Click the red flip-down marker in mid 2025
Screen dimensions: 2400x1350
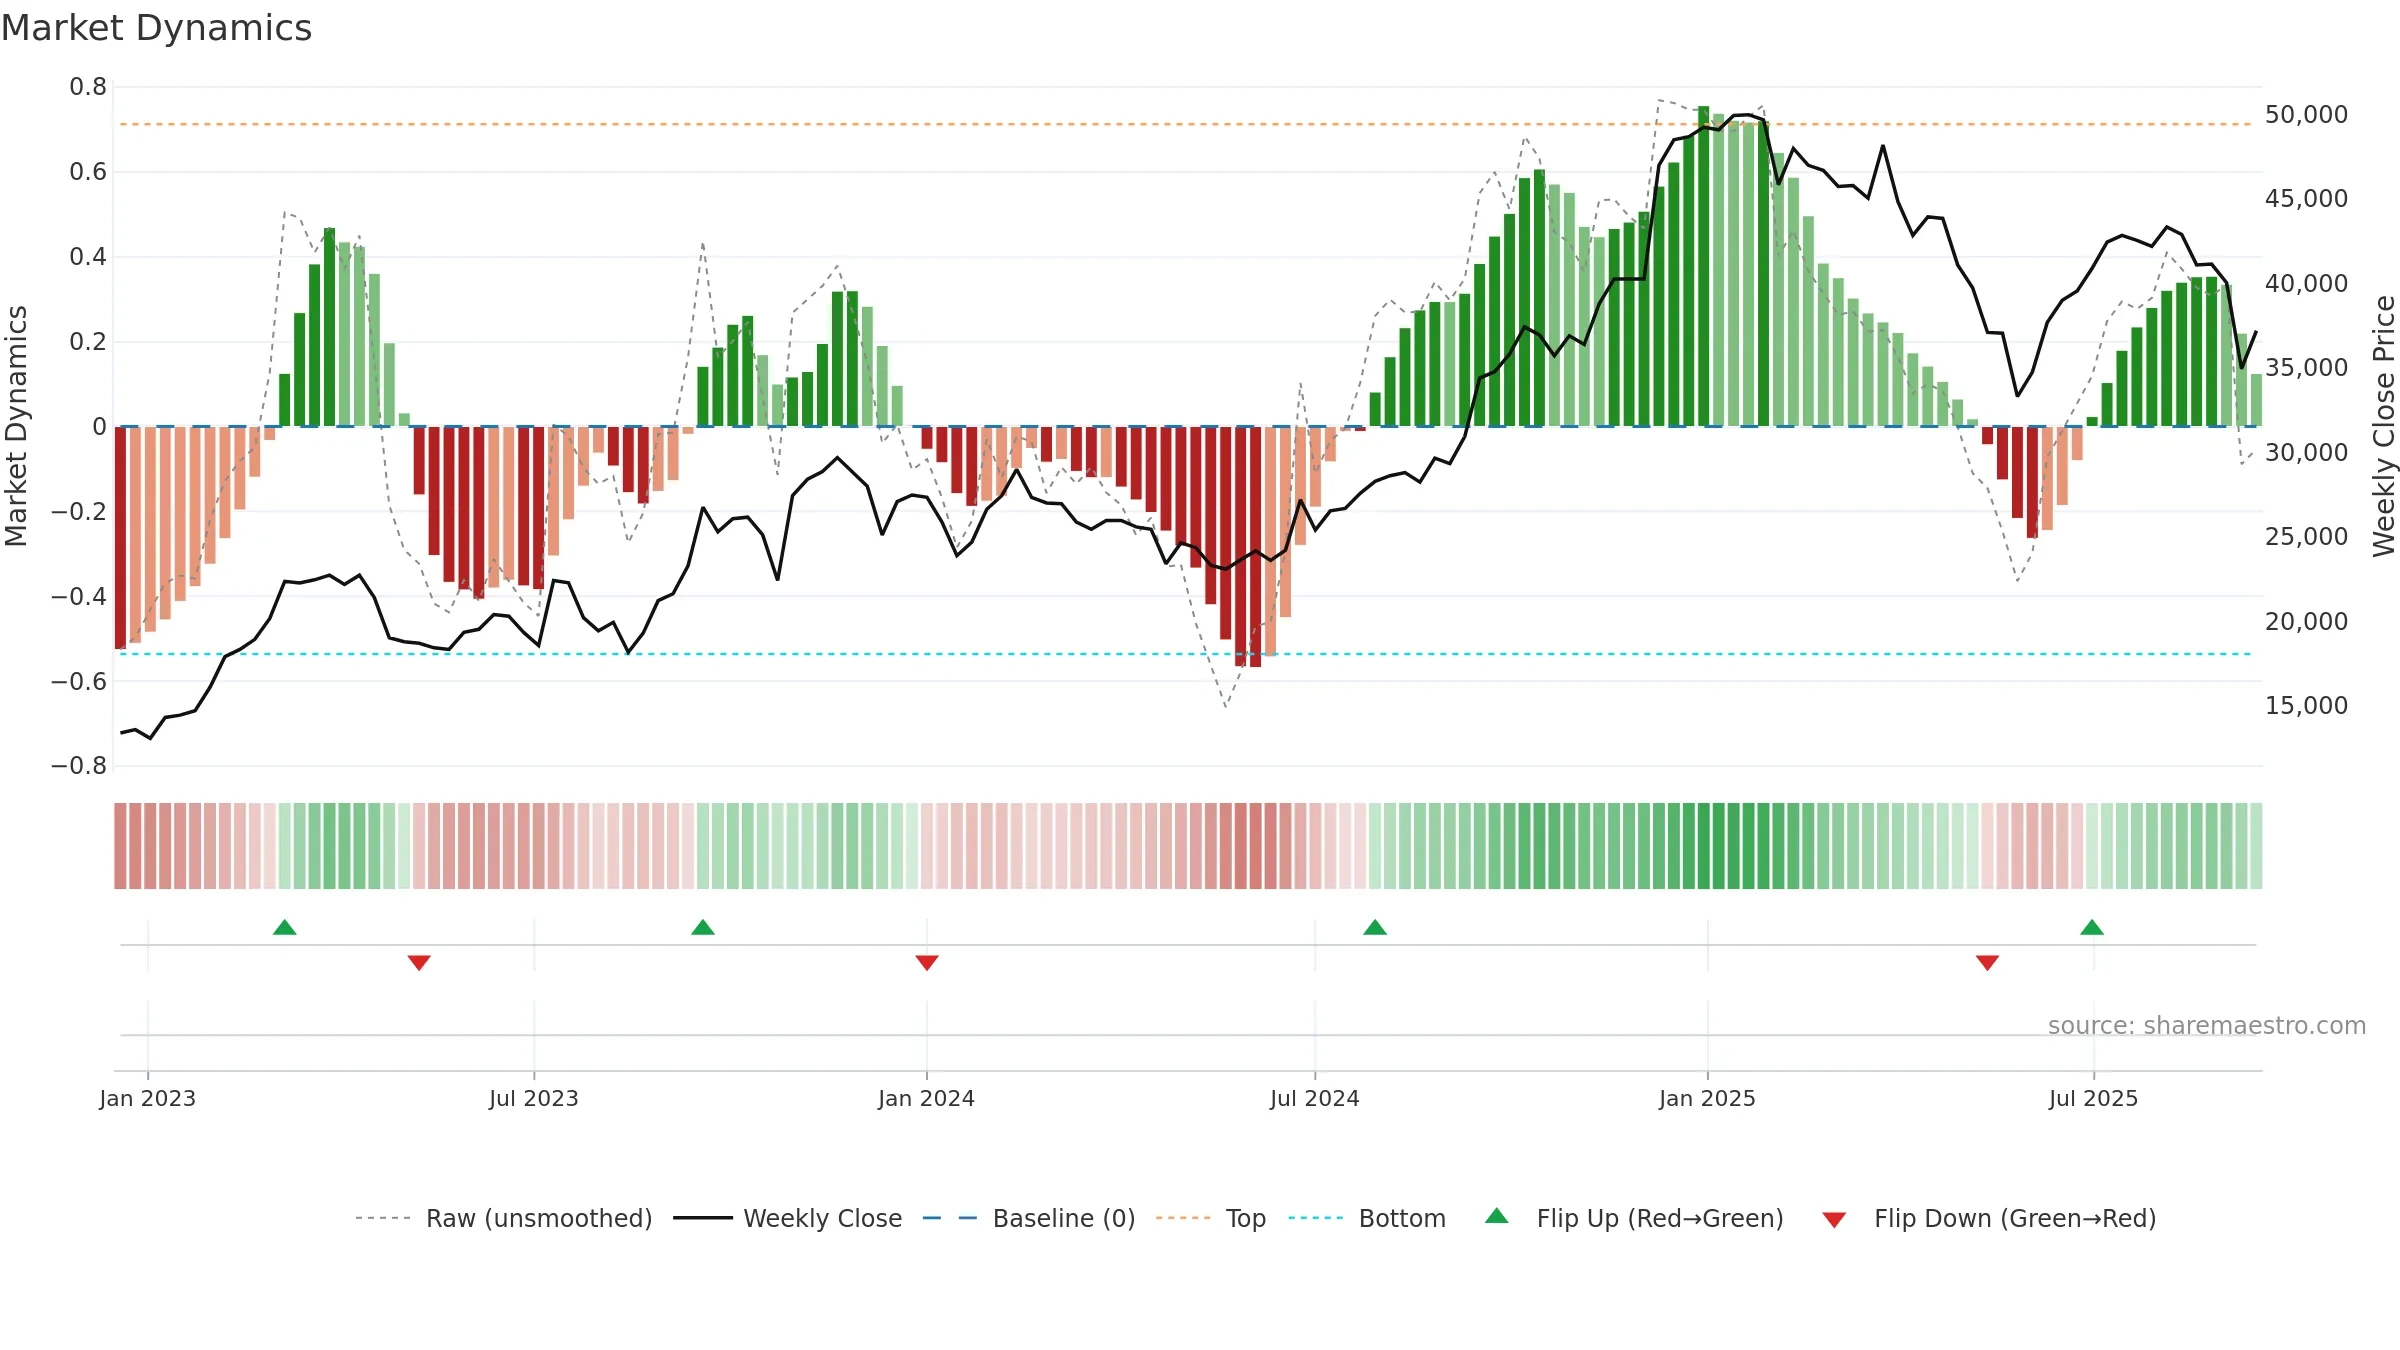pos(1987,962)
